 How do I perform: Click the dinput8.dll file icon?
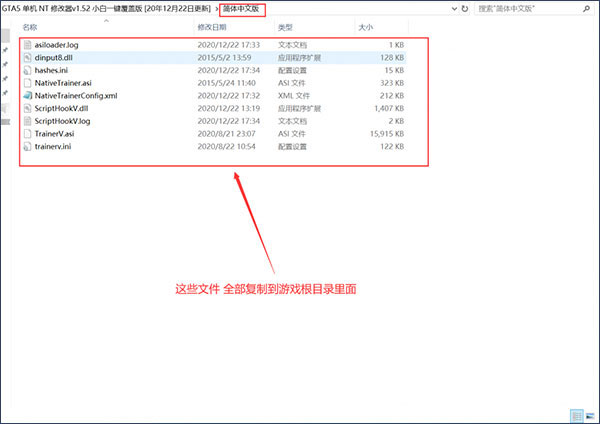tap(27, 58)
